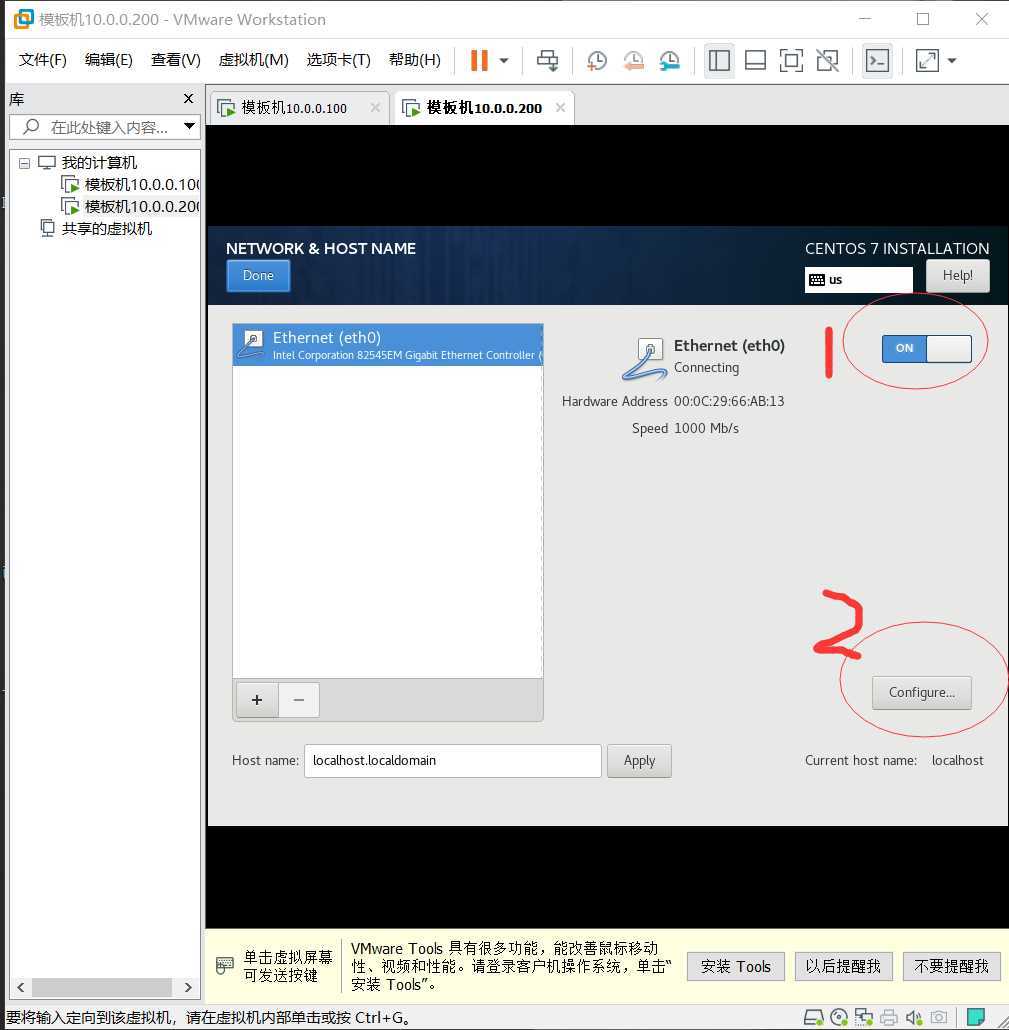Viewport: 1009px width, 1030px height.
Task: Open the stretch display dropdown arrow
Action: tap(952, 60)
